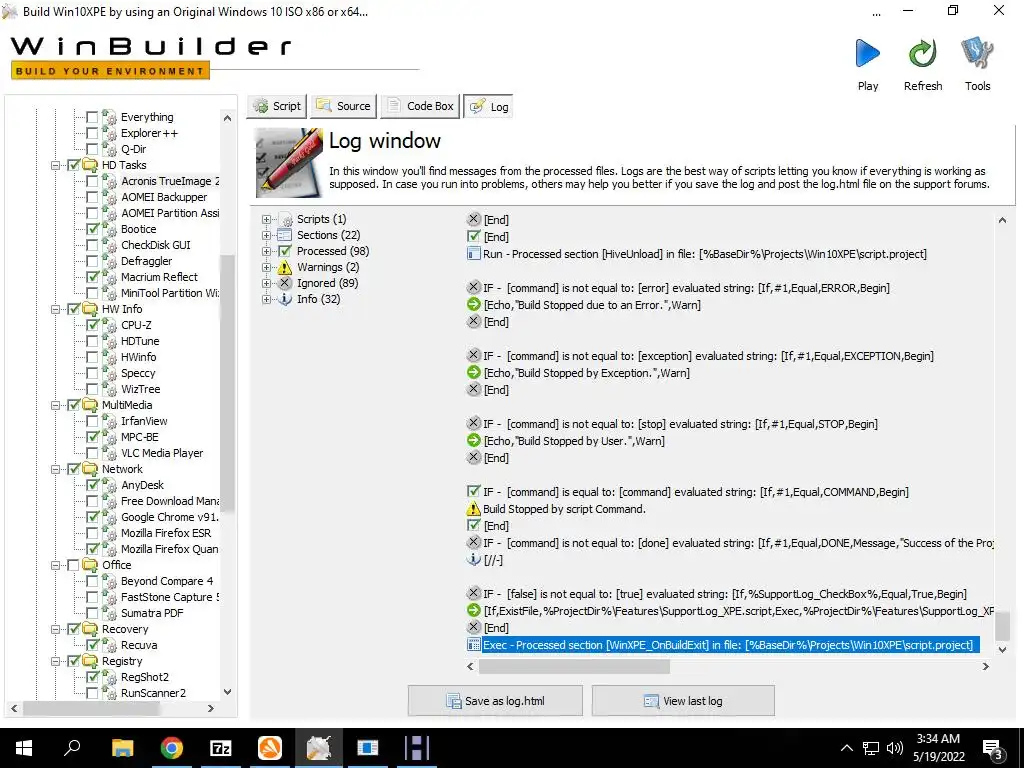Collapse the HW Info tree node
The height and width of the screenshot is (768, 1024).
click(56, 309)
